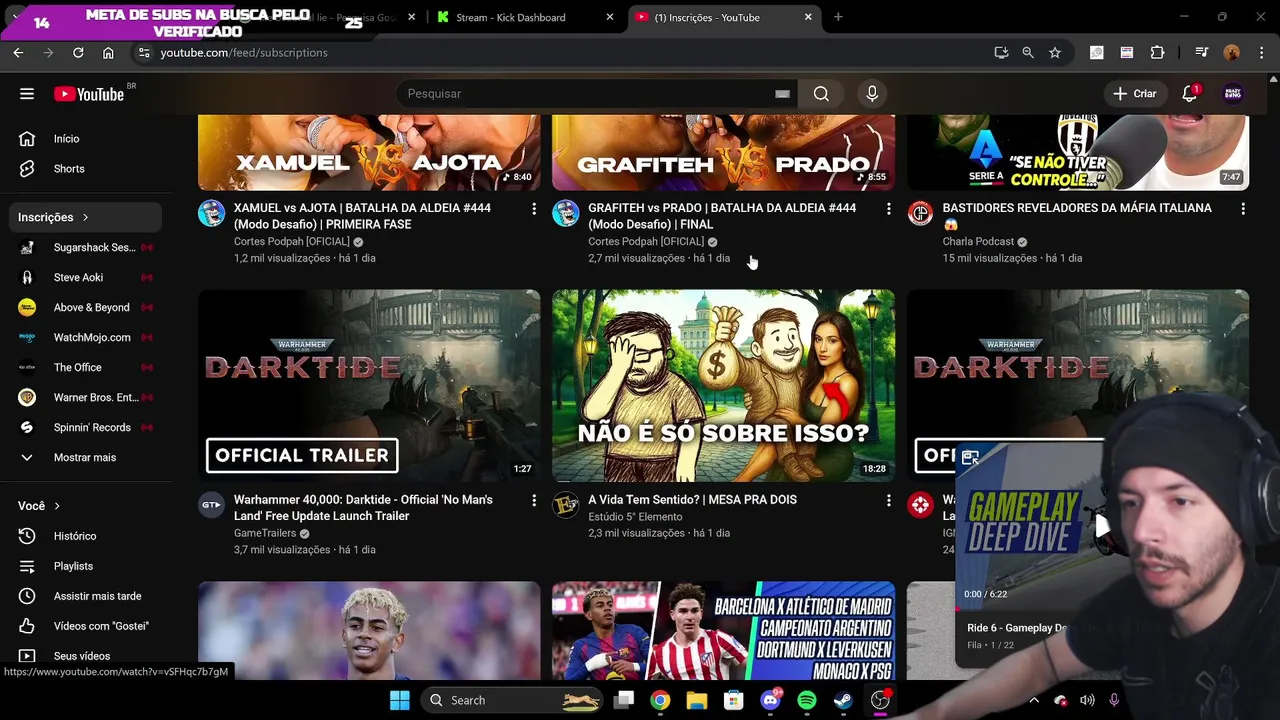Click the address bar URL

tap(244, 53)
